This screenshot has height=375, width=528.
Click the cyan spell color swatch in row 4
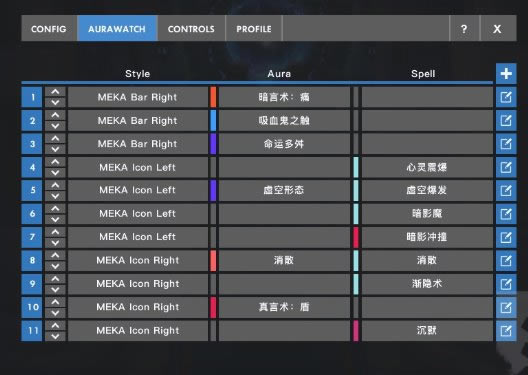(356, 167)
